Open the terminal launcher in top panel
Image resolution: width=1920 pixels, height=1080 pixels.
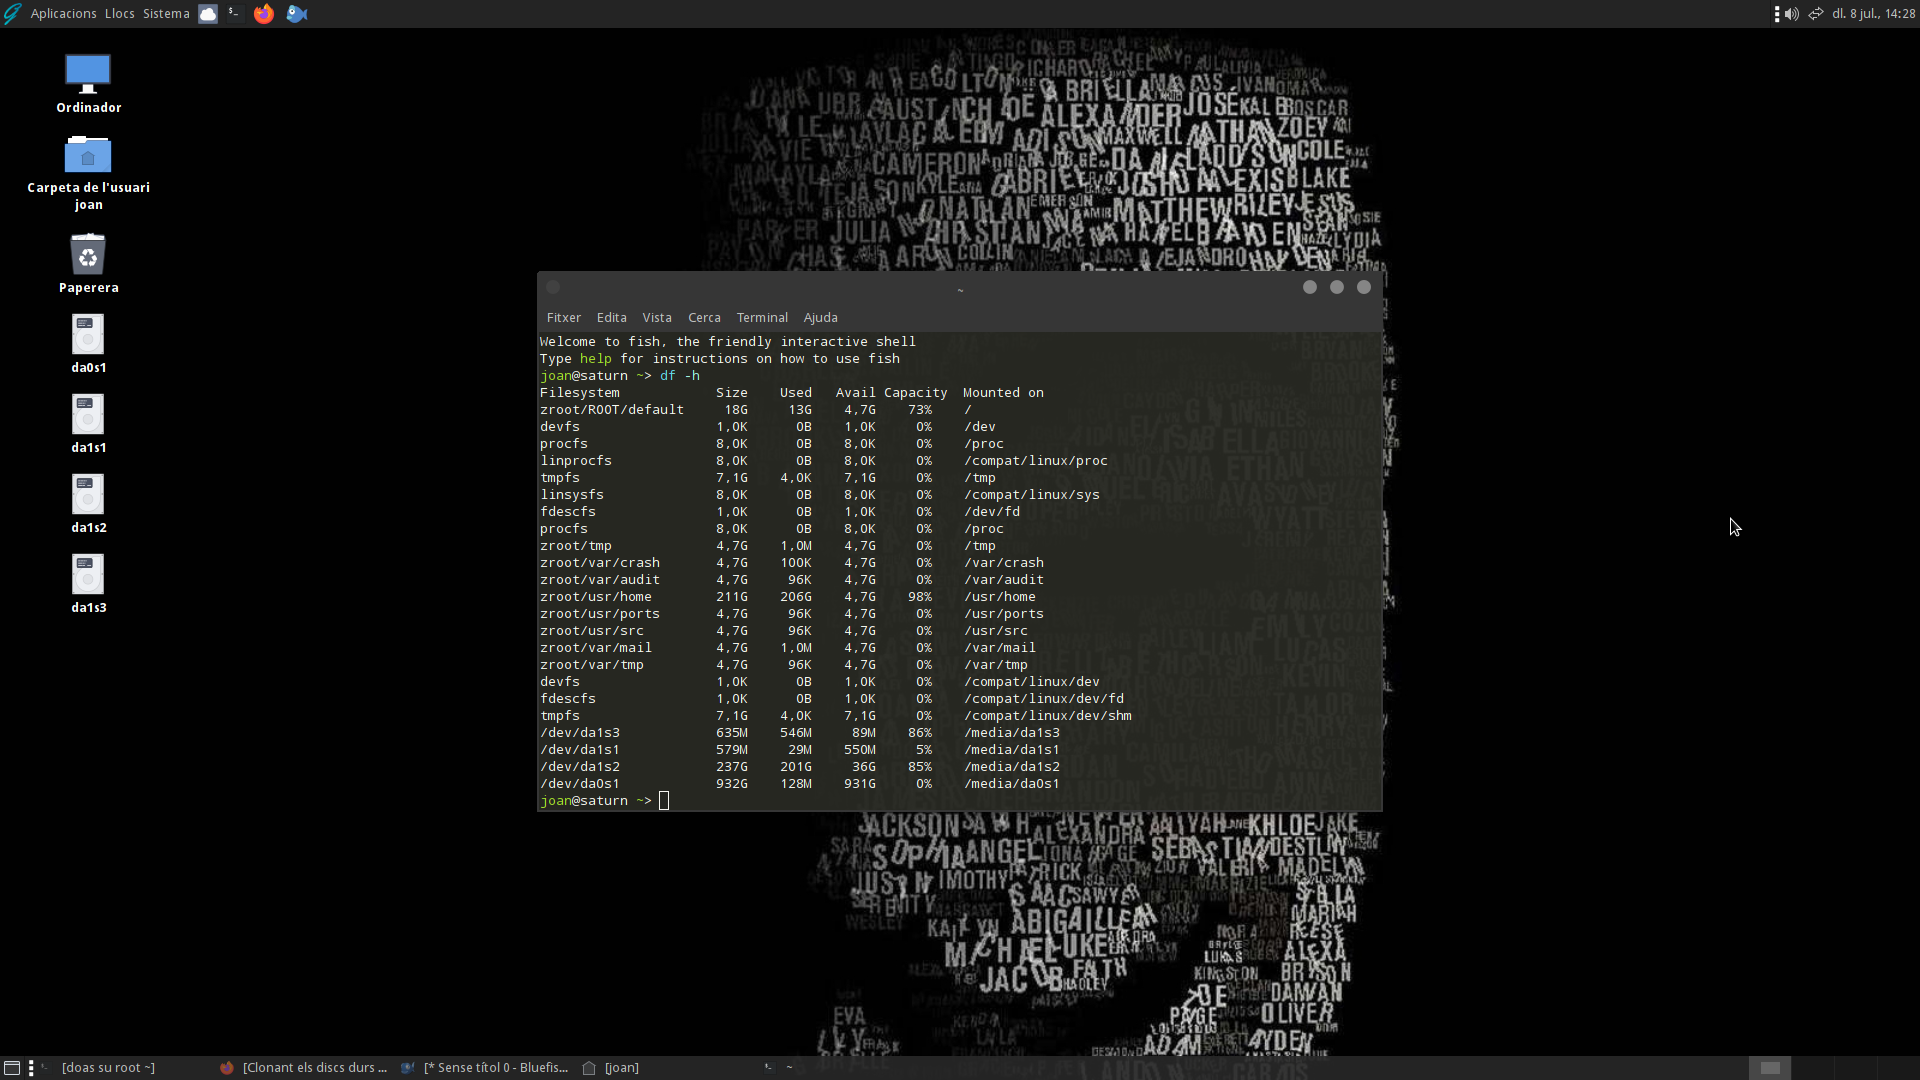coord(234,13)
